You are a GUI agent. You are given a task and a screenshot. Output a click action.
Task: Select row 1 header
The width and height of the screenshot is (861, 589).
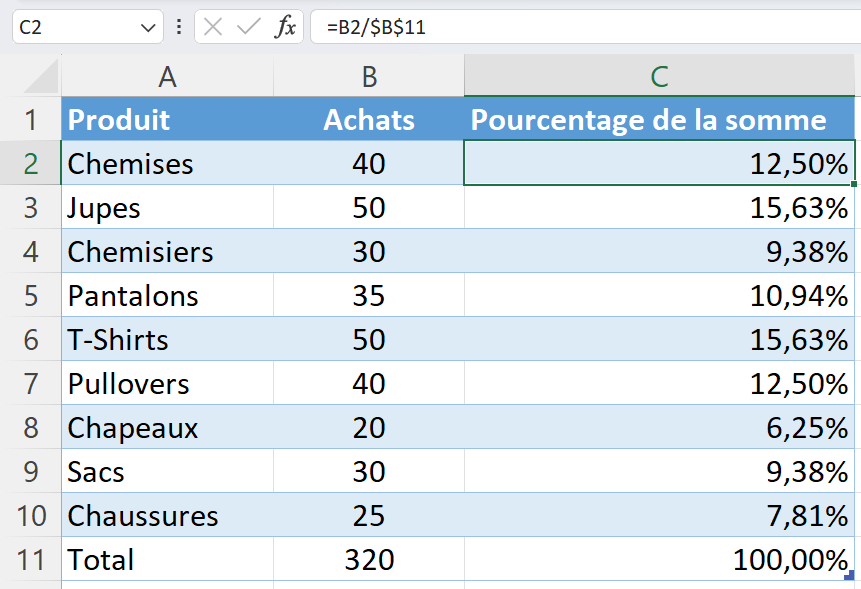(31, 119)
